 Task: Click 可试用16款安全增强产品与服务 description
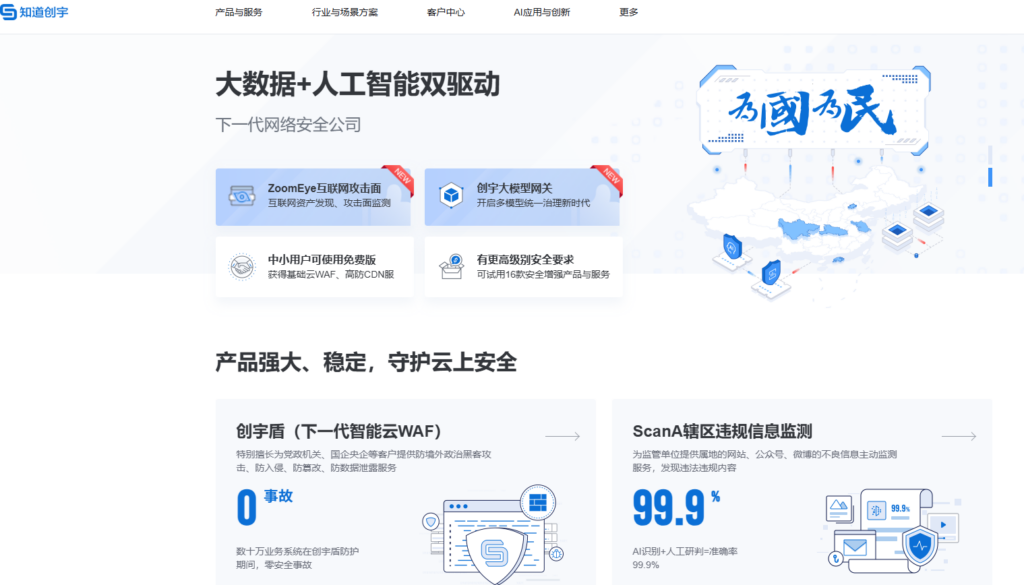point(543,274)
